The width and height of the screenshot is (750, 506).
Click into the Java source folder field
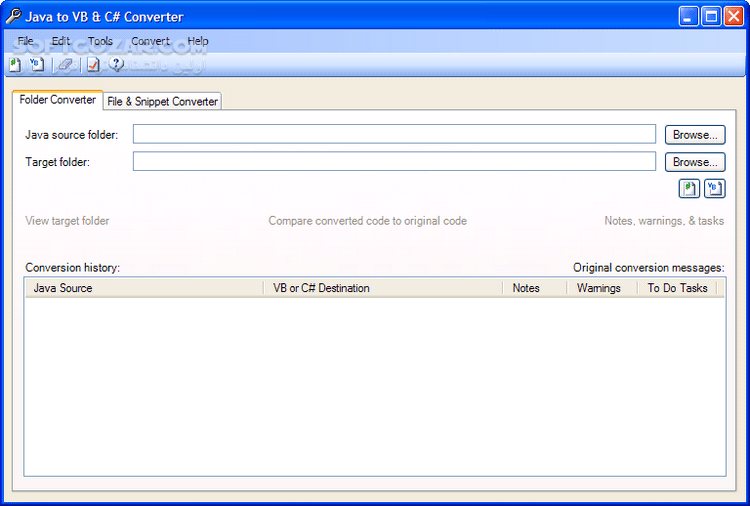394,134
